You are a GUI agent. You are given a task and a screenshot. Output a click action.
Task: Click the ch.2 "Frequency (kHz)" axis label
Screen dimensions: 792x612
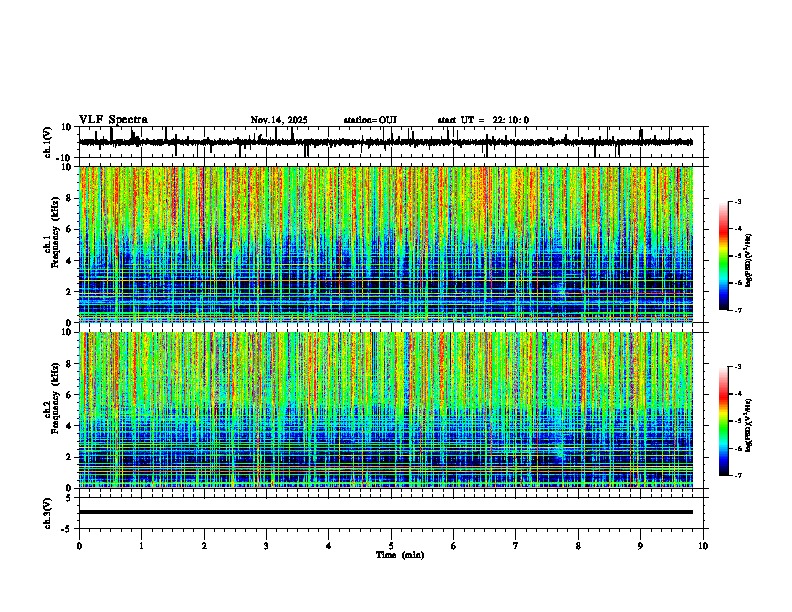(x=55, y=398)
